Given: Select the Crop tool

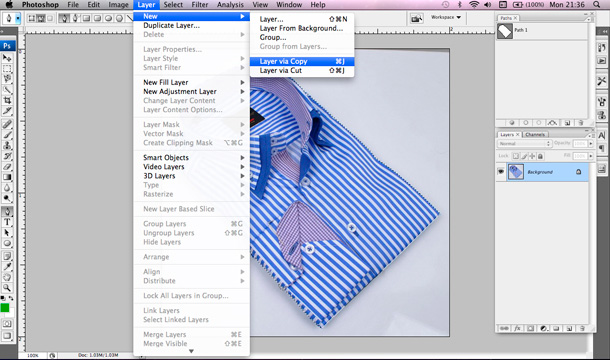Looking at the screenshot, I should click(7, 100).
